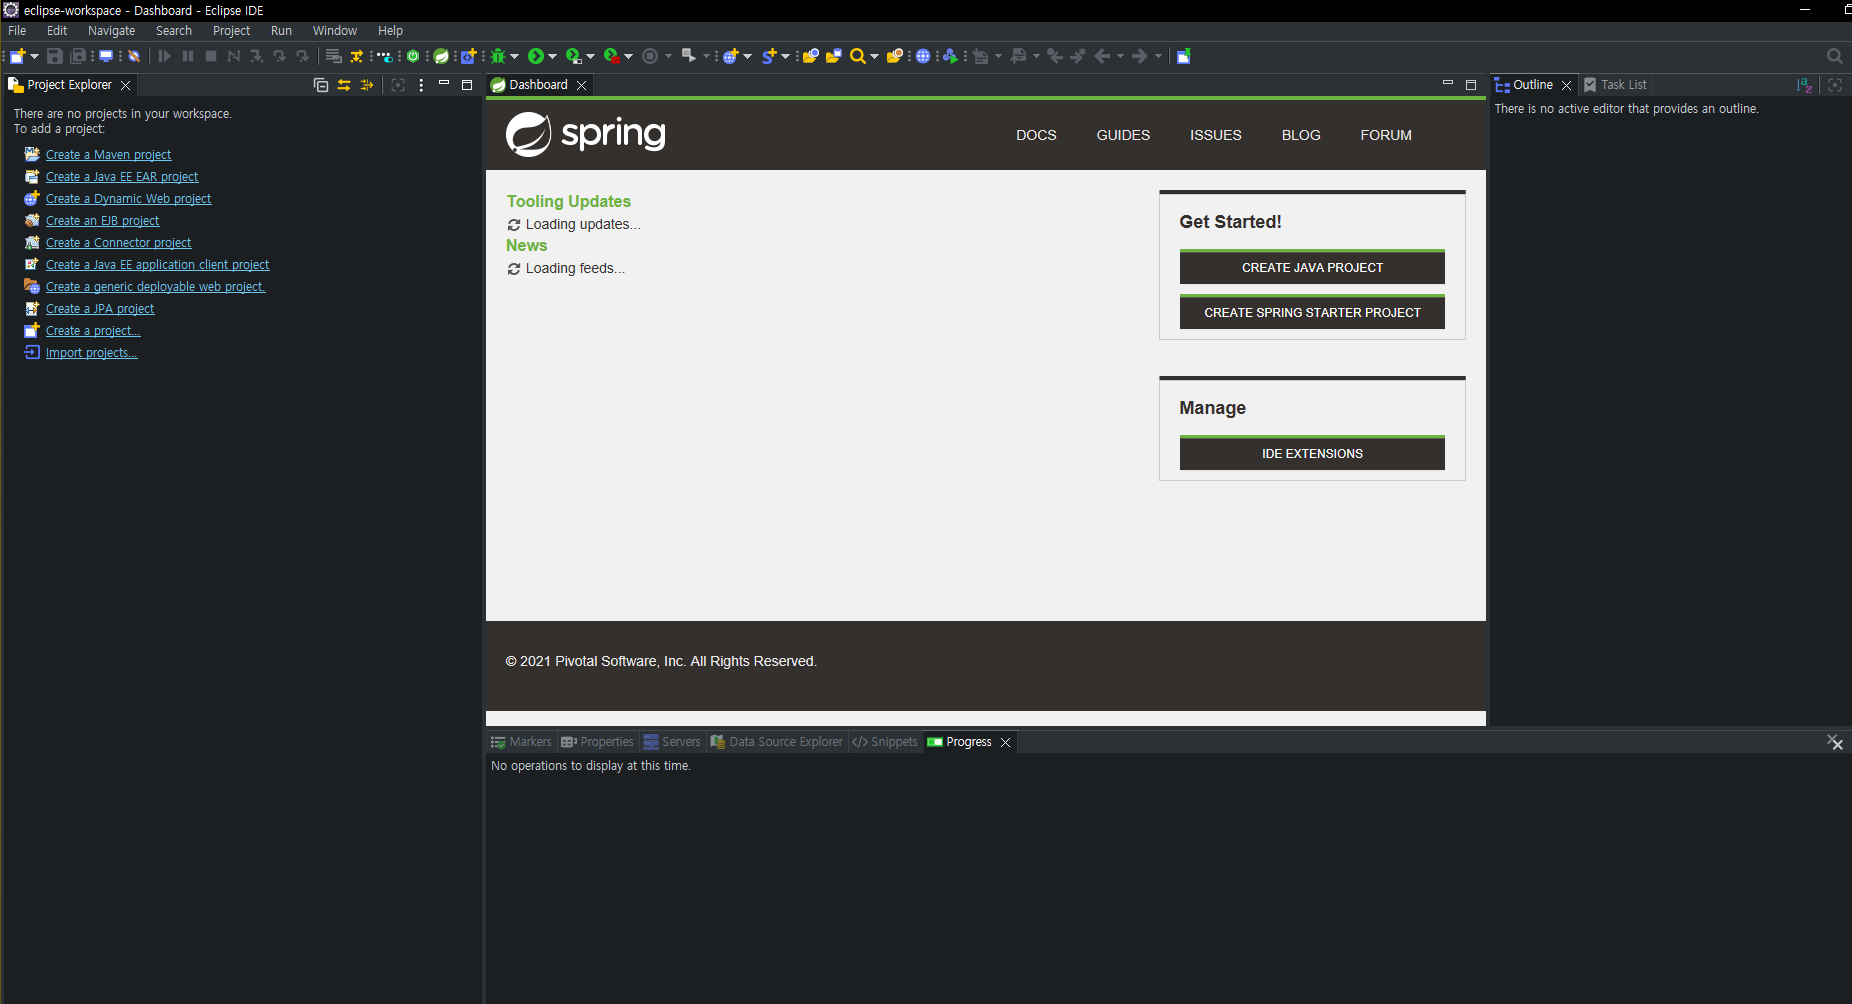The image size is (1852, 1004).
Task: Open the Spring leaf Dashboard toolbar icon
Action: 441,56
